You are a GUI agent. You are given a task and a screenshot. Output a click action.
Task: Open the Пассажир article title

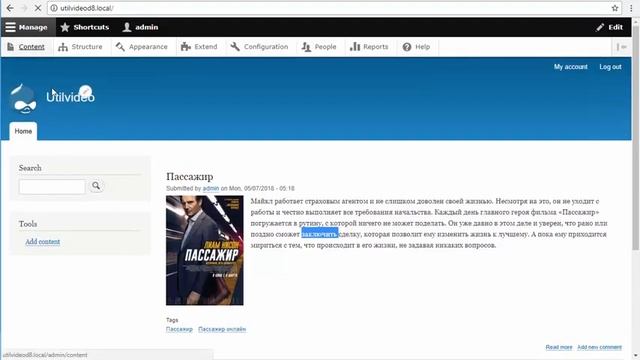point(189,176)
